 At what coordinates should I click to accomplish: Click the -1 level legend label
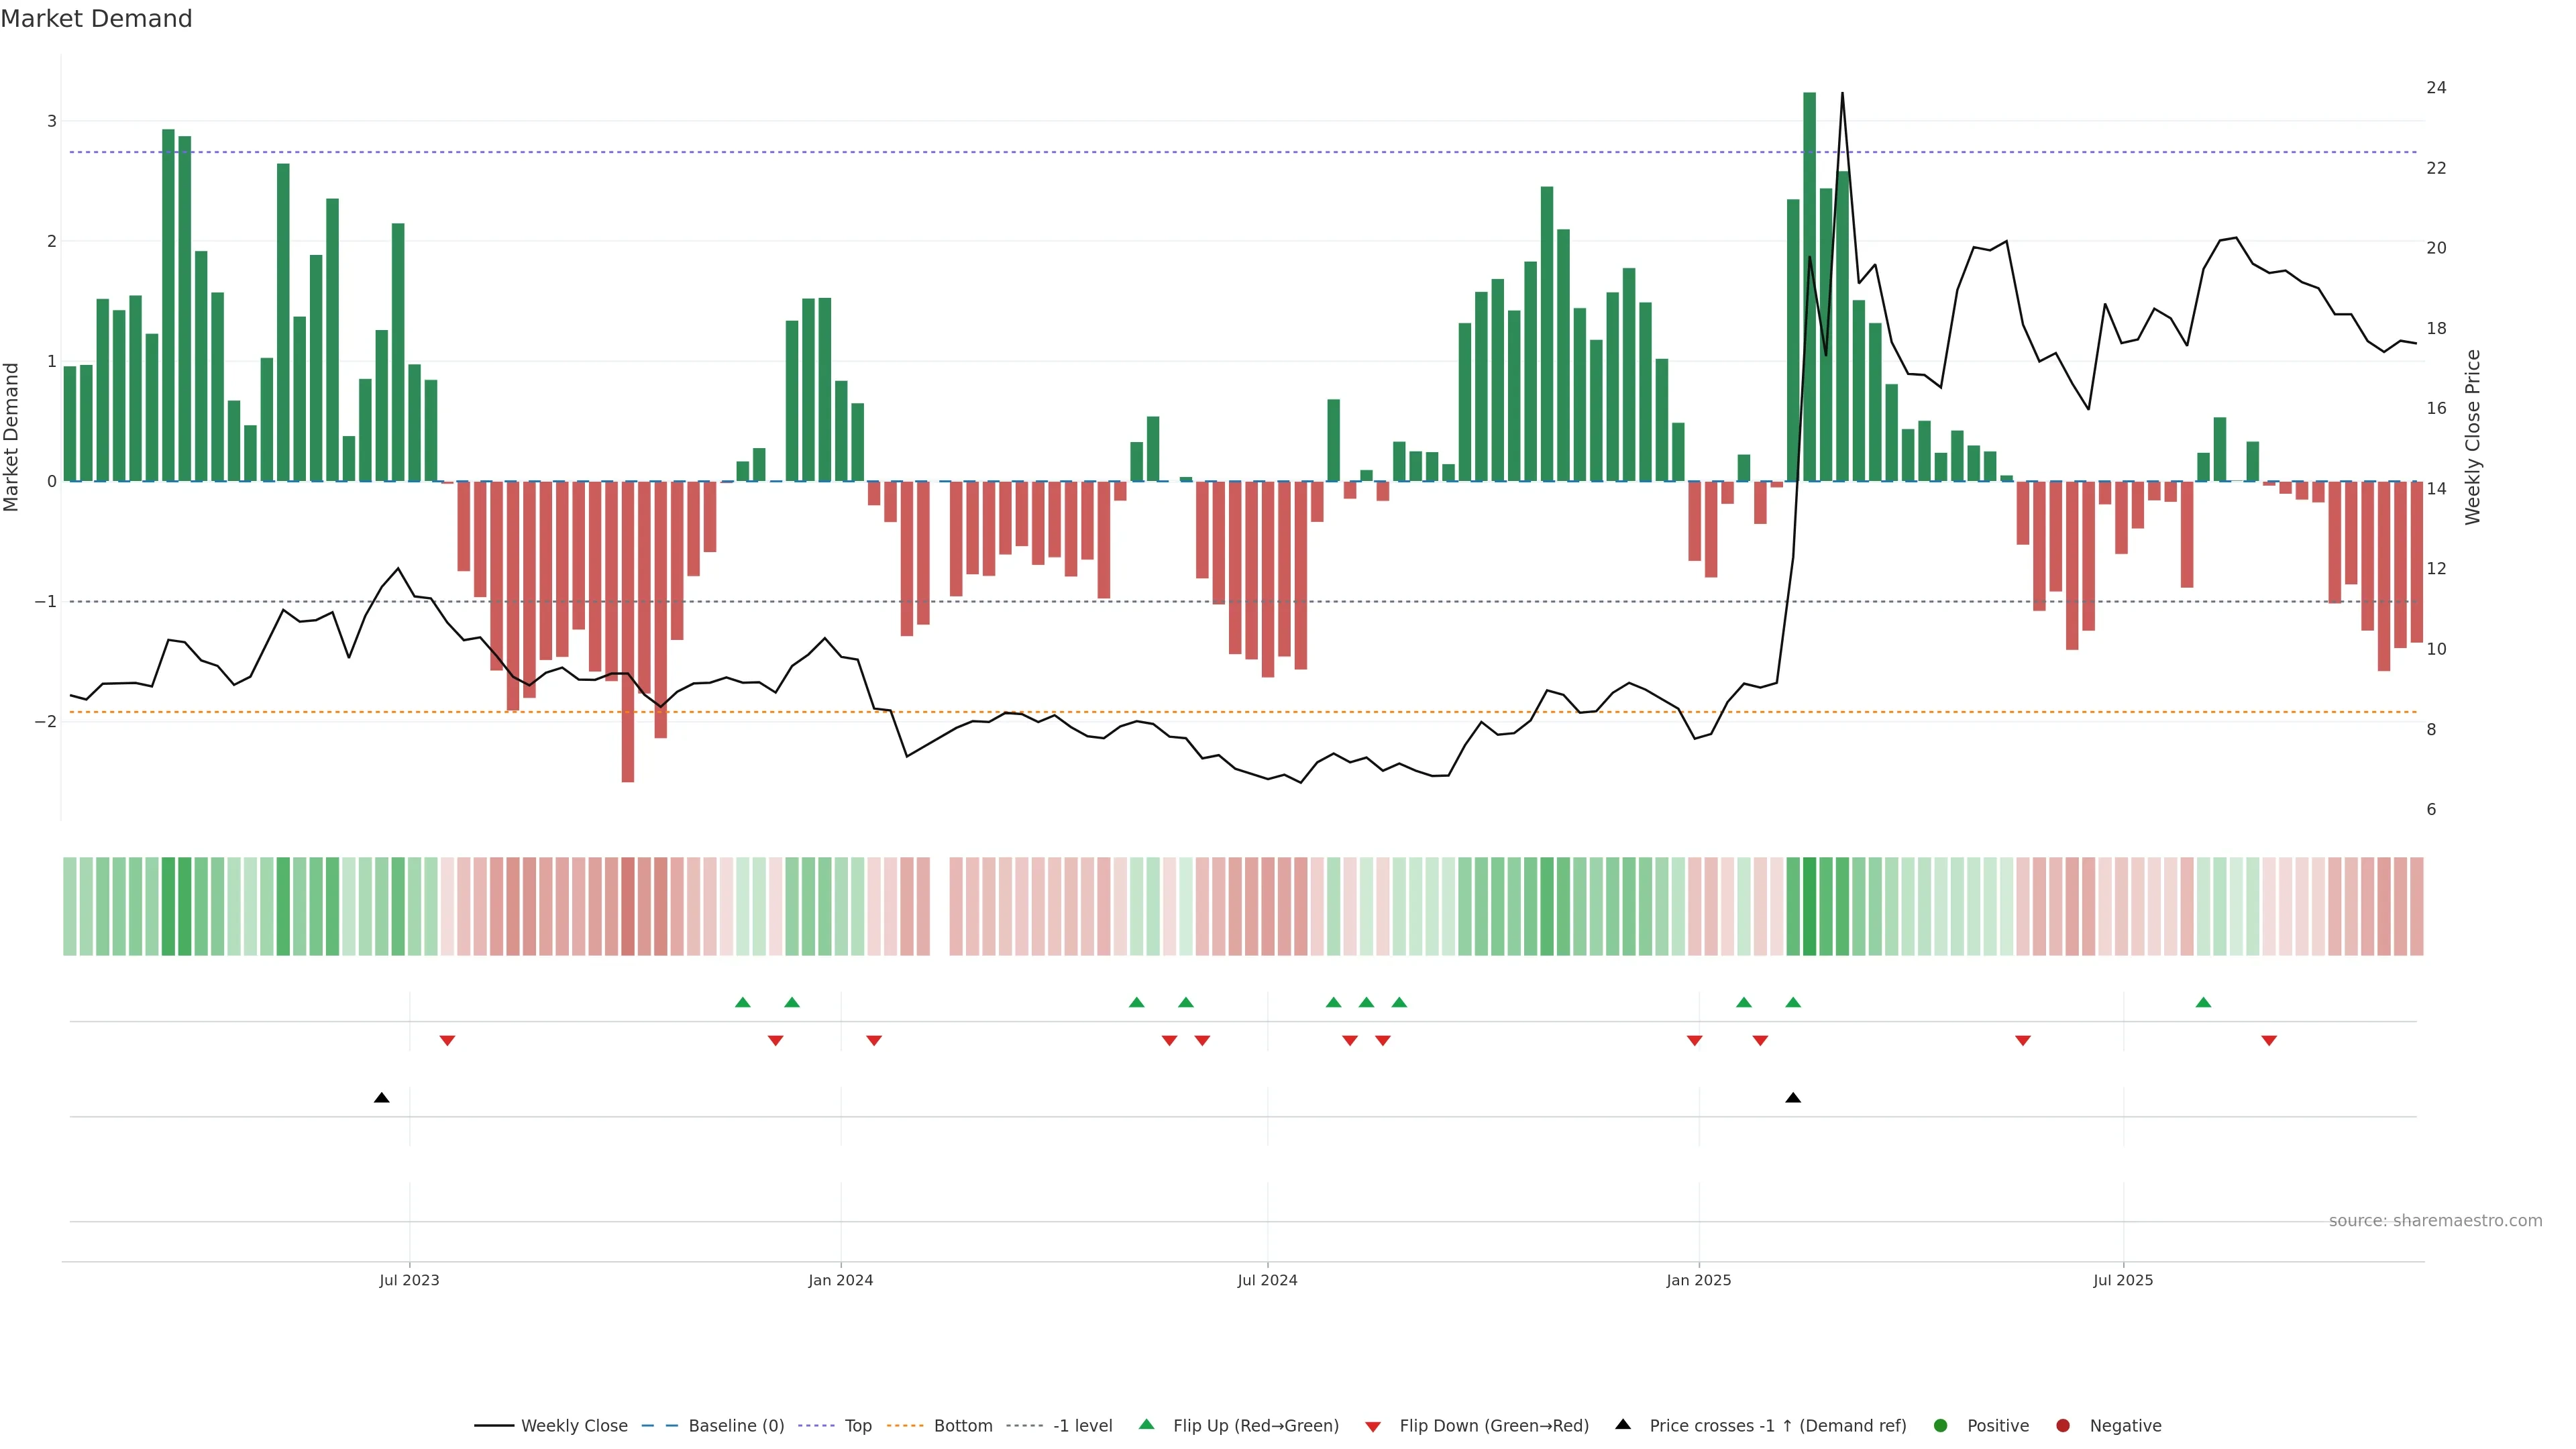coord(1082,1426)
